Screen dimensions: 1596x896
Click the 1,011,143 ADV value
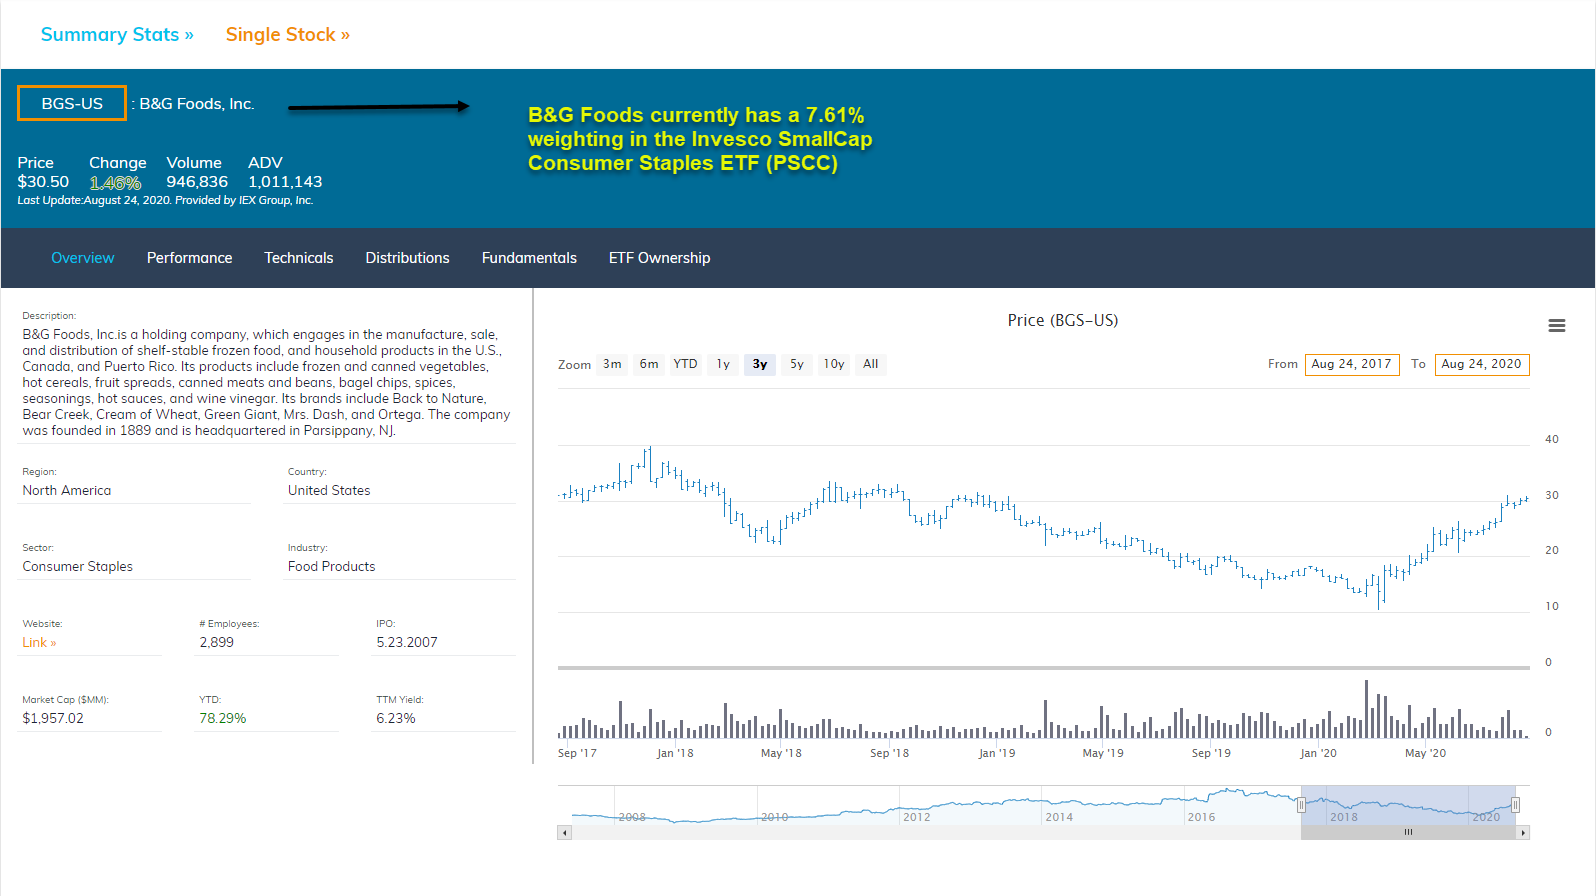pos(285,182)
